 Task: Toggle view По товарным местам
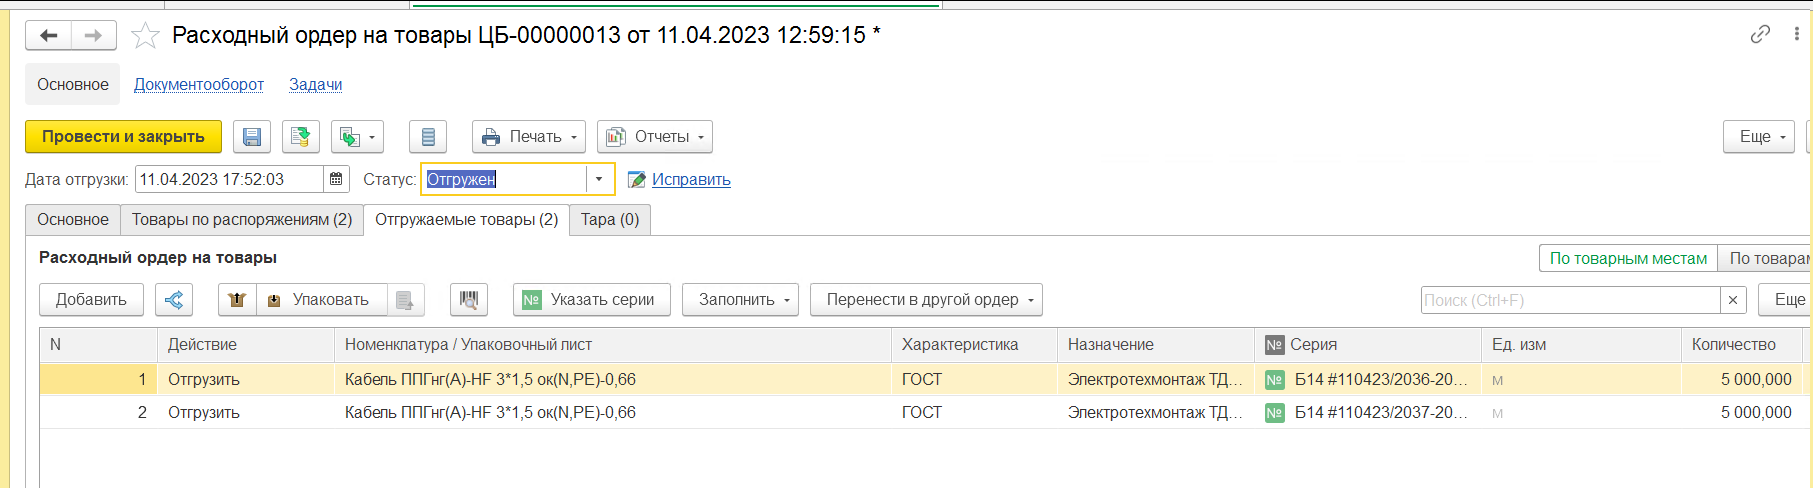(x=1628, y=258)
